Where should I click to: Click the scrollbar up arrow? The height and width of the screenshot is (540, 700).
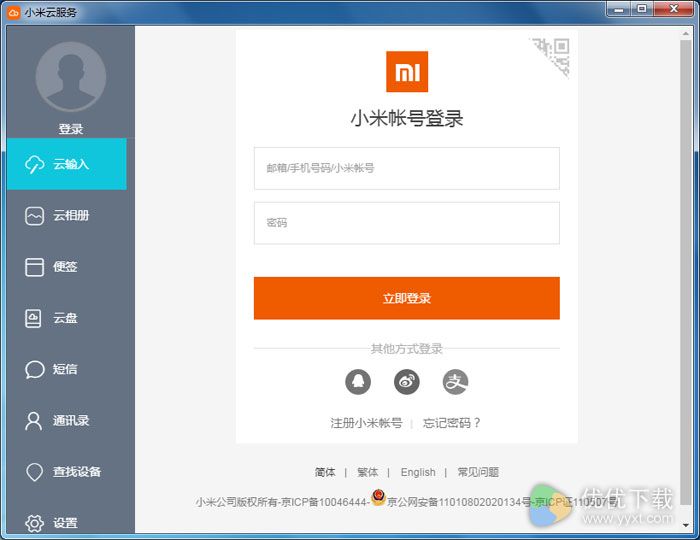click(686, 33)
